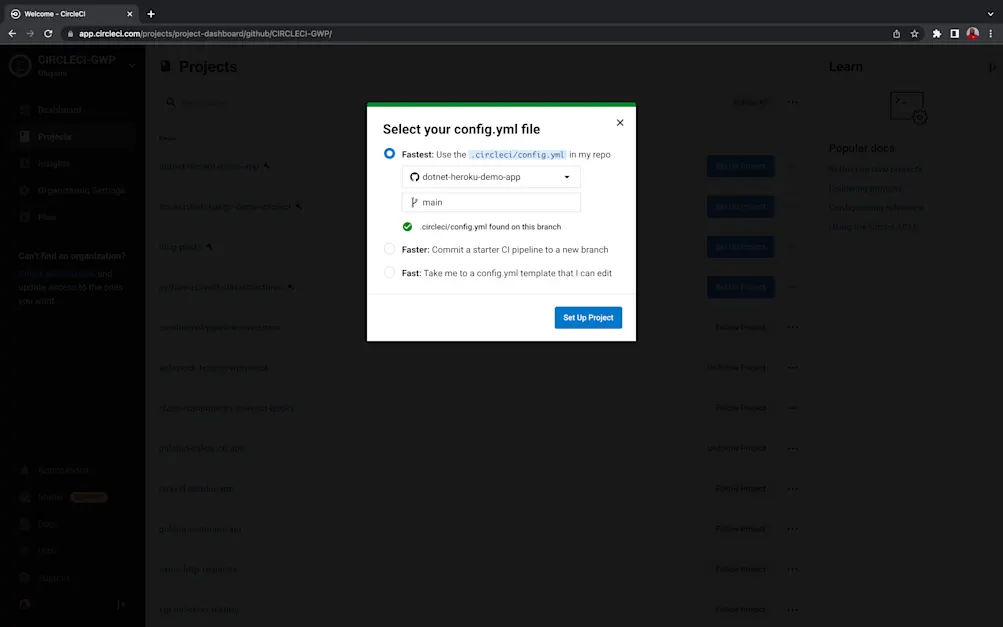This screenshot has width=1003, height=627.
Task: Open the Setting up new projects doc link
Action: (876, 170)
